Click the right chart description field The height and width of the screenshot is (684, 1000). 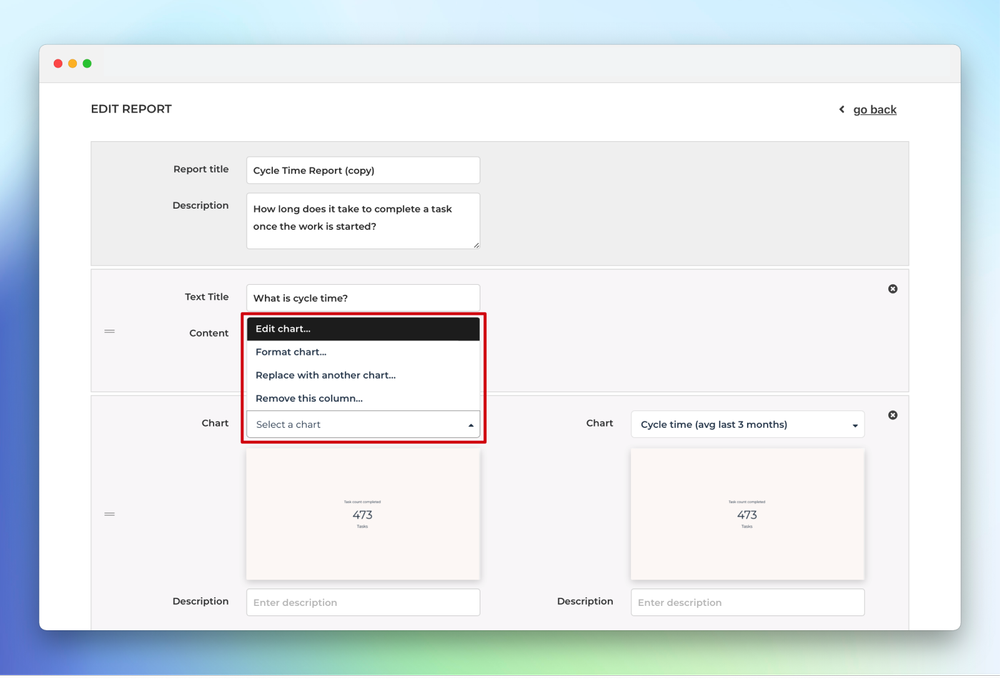pyautogui.click(x=747, y=602)
